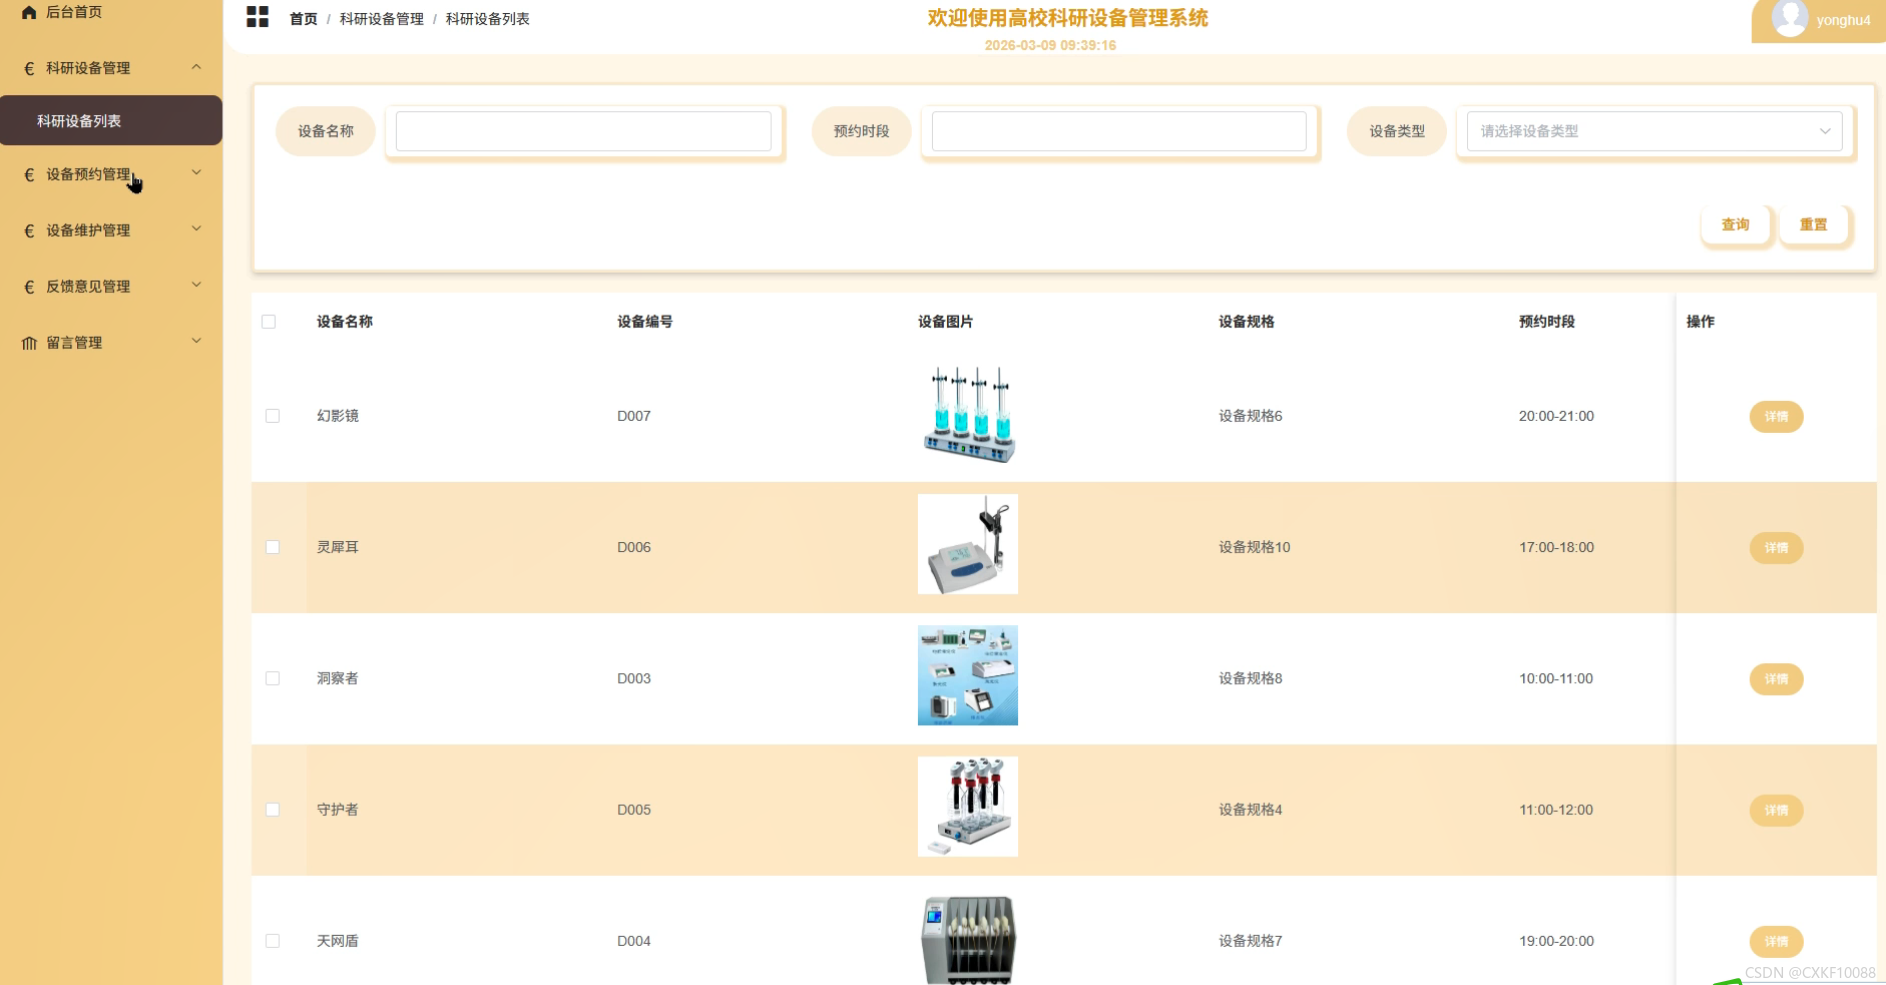The width and height of the screenshot is (1886, 985).
Task: Check the row for 洞察者
Action: (x=272, y=678)
